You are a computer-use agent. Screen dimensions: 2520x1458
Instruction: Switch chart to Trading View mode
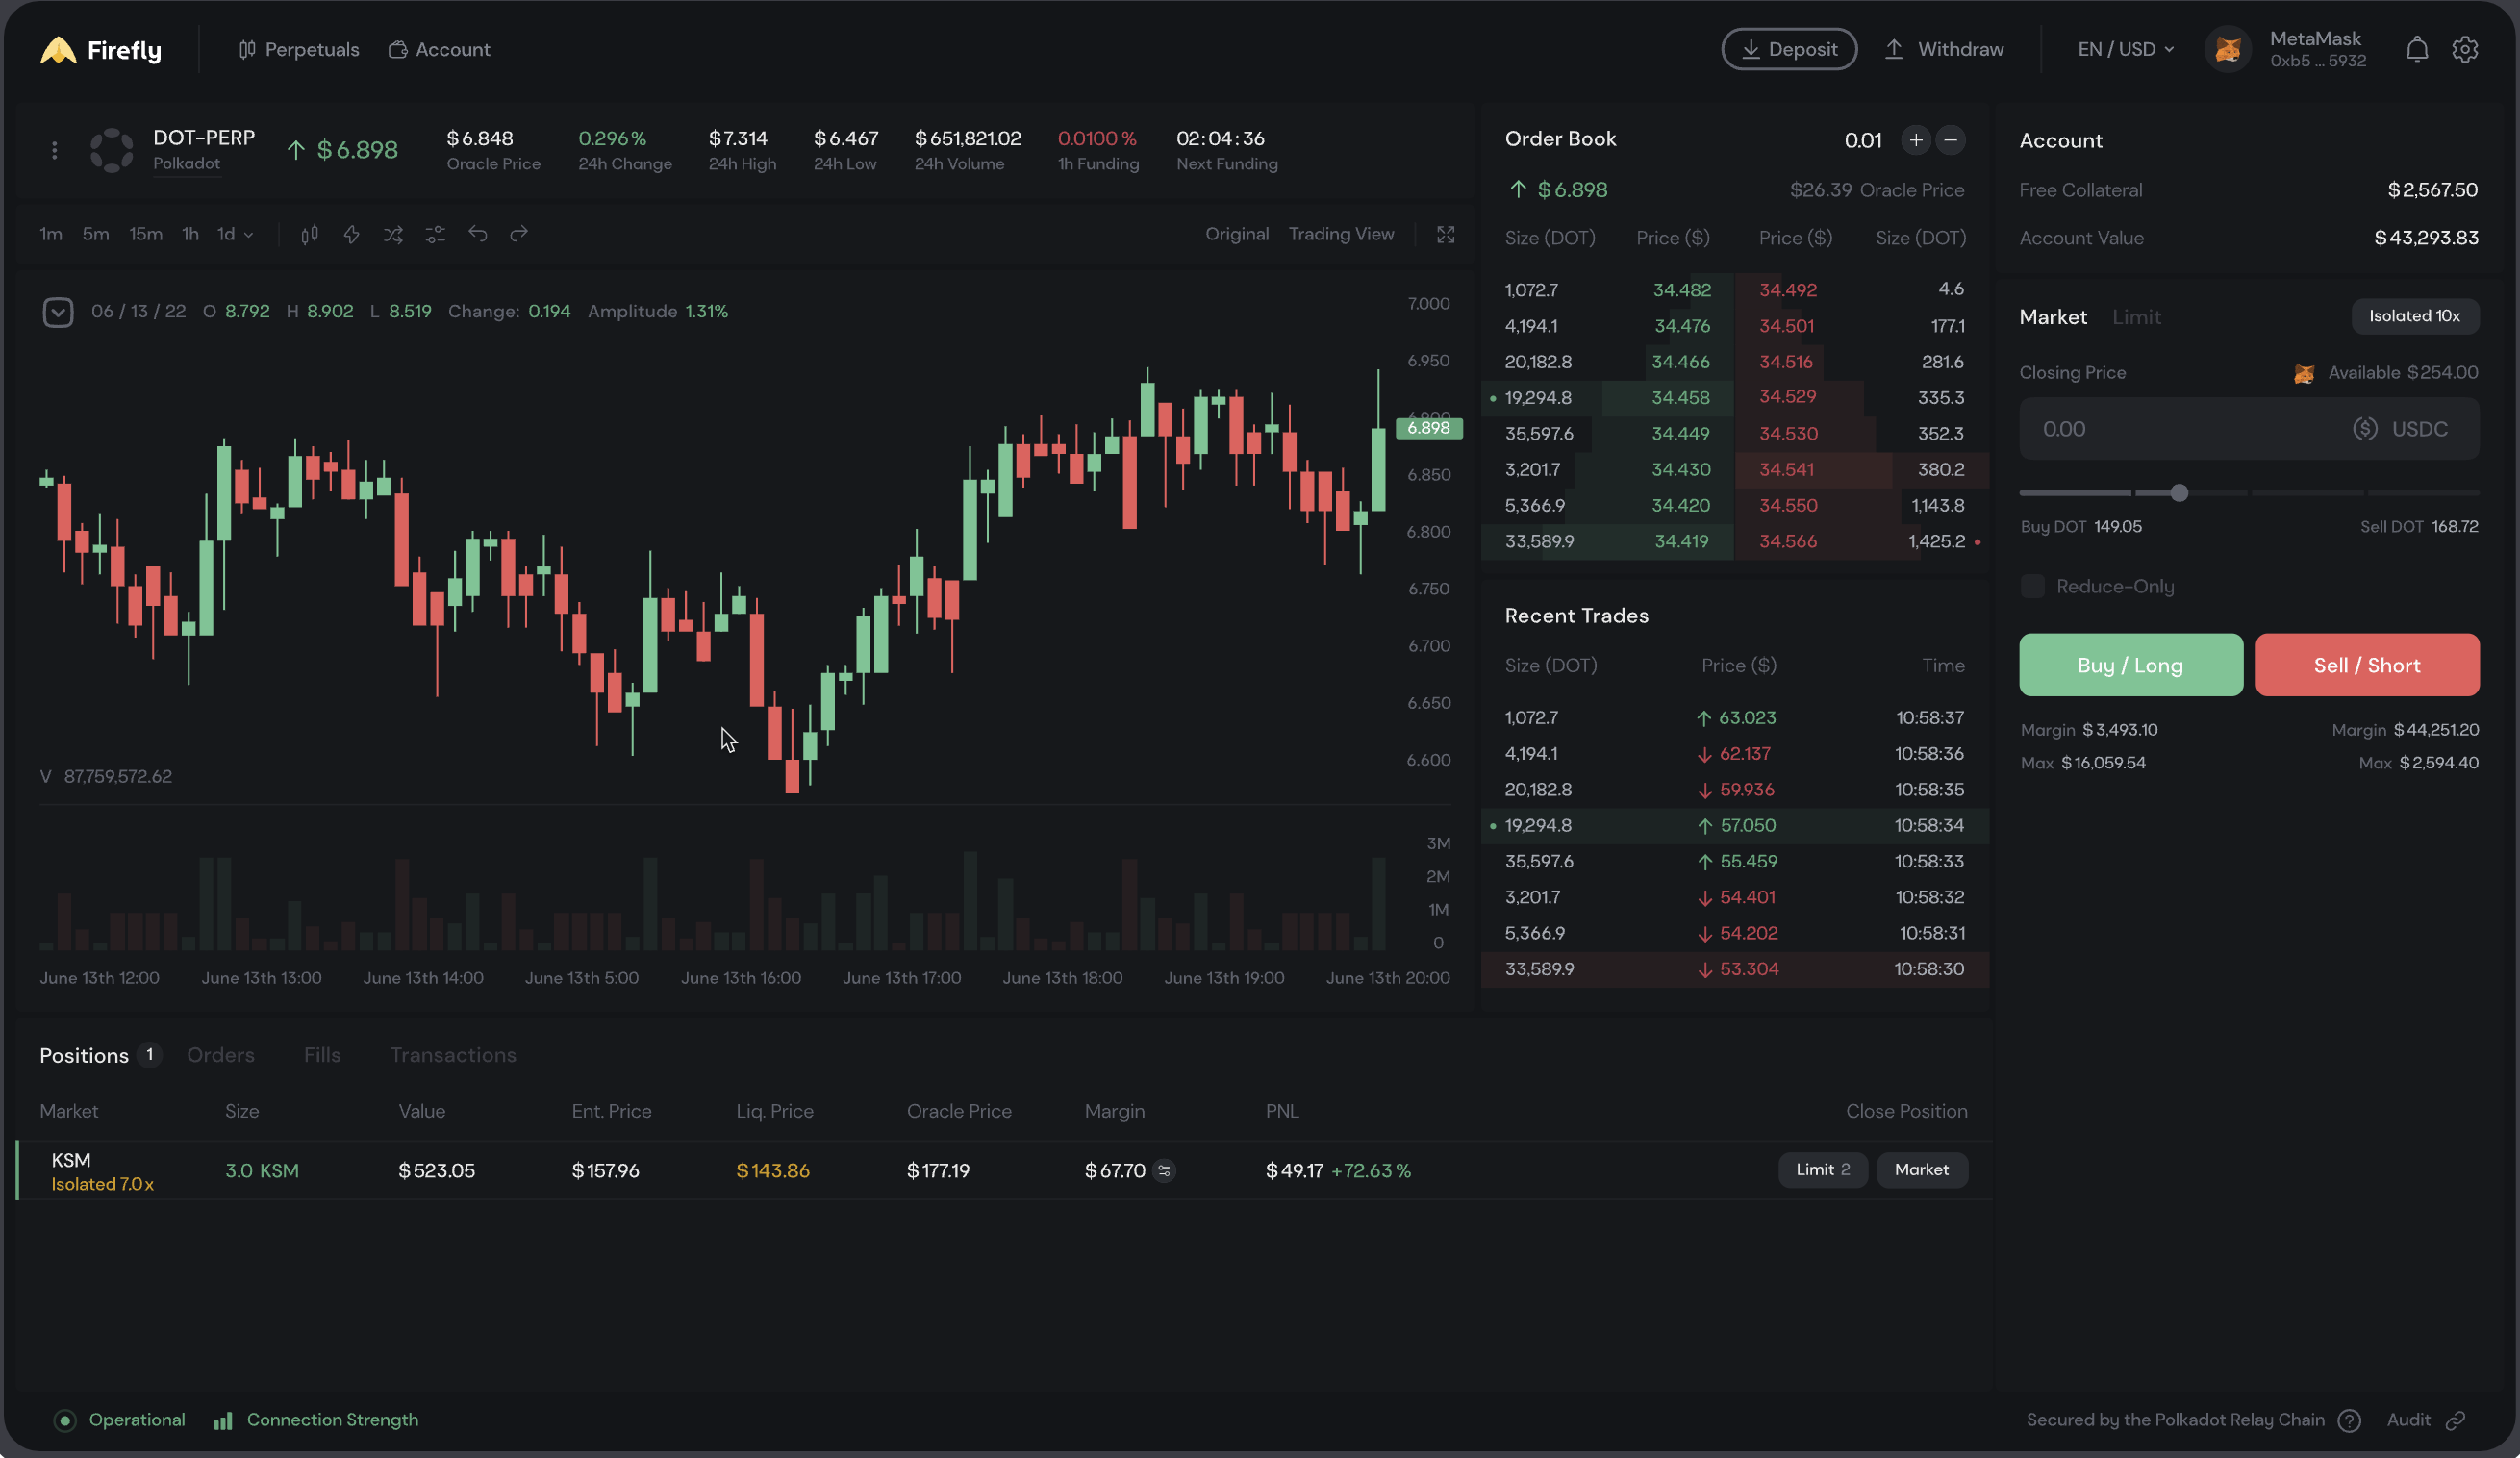[x=1341, y=234]
